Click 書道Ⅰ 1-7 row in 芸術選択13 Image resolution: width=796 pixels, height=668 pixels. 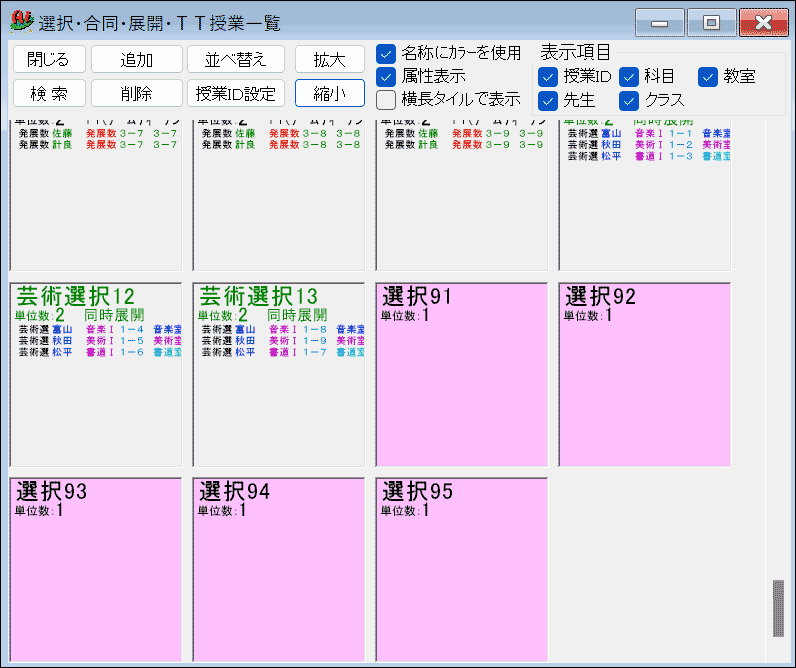(282, 352)
